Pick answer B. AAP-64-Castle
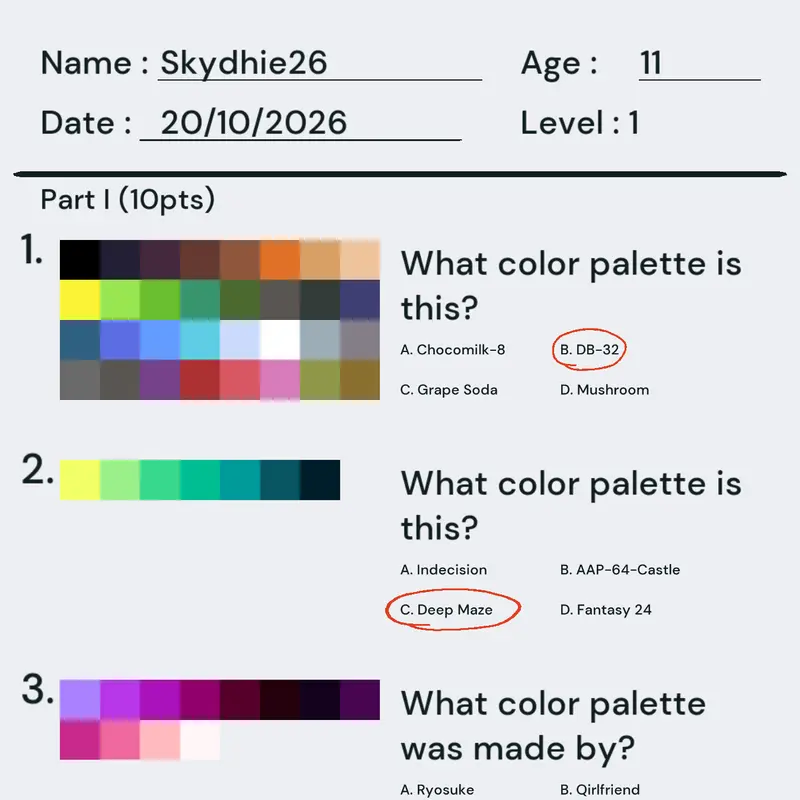The height and width of the screenshot is (800, 800). click(x=620, y=569)
